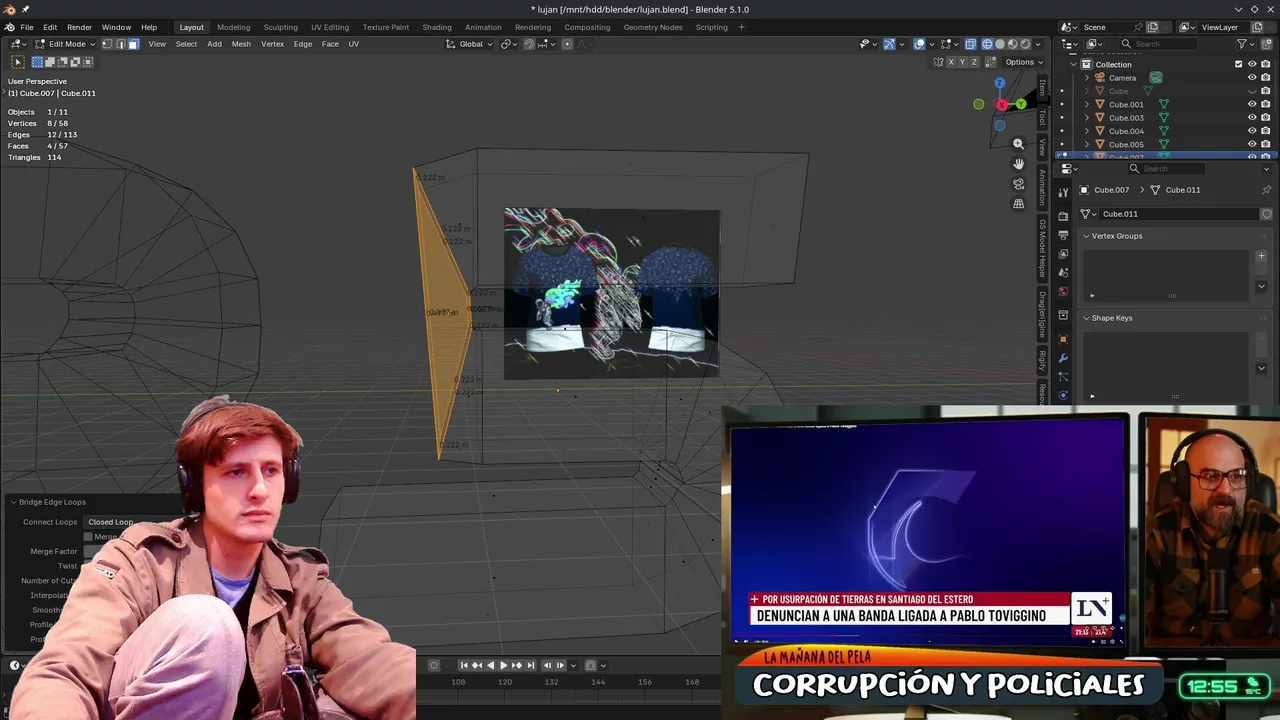Select face select mode icon
1280x720 pixels.
(x=133, y=44)
